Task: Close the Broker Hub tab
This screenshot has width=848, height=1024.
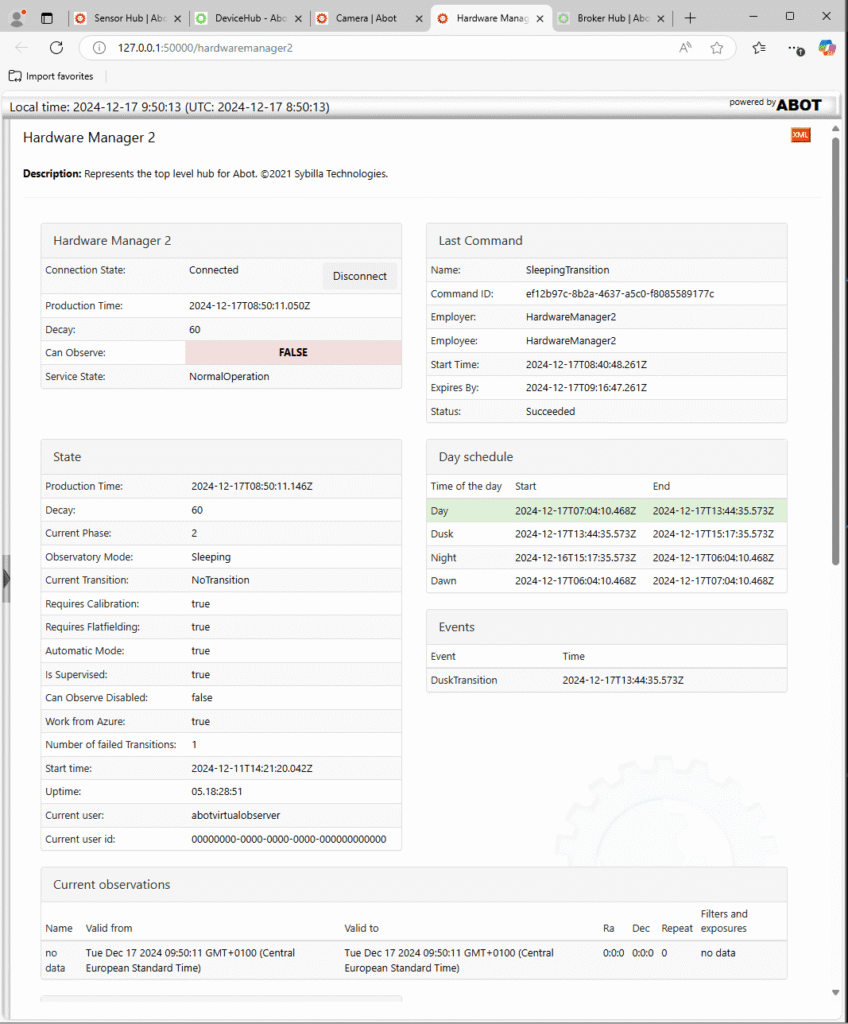Action: (661, 19)
